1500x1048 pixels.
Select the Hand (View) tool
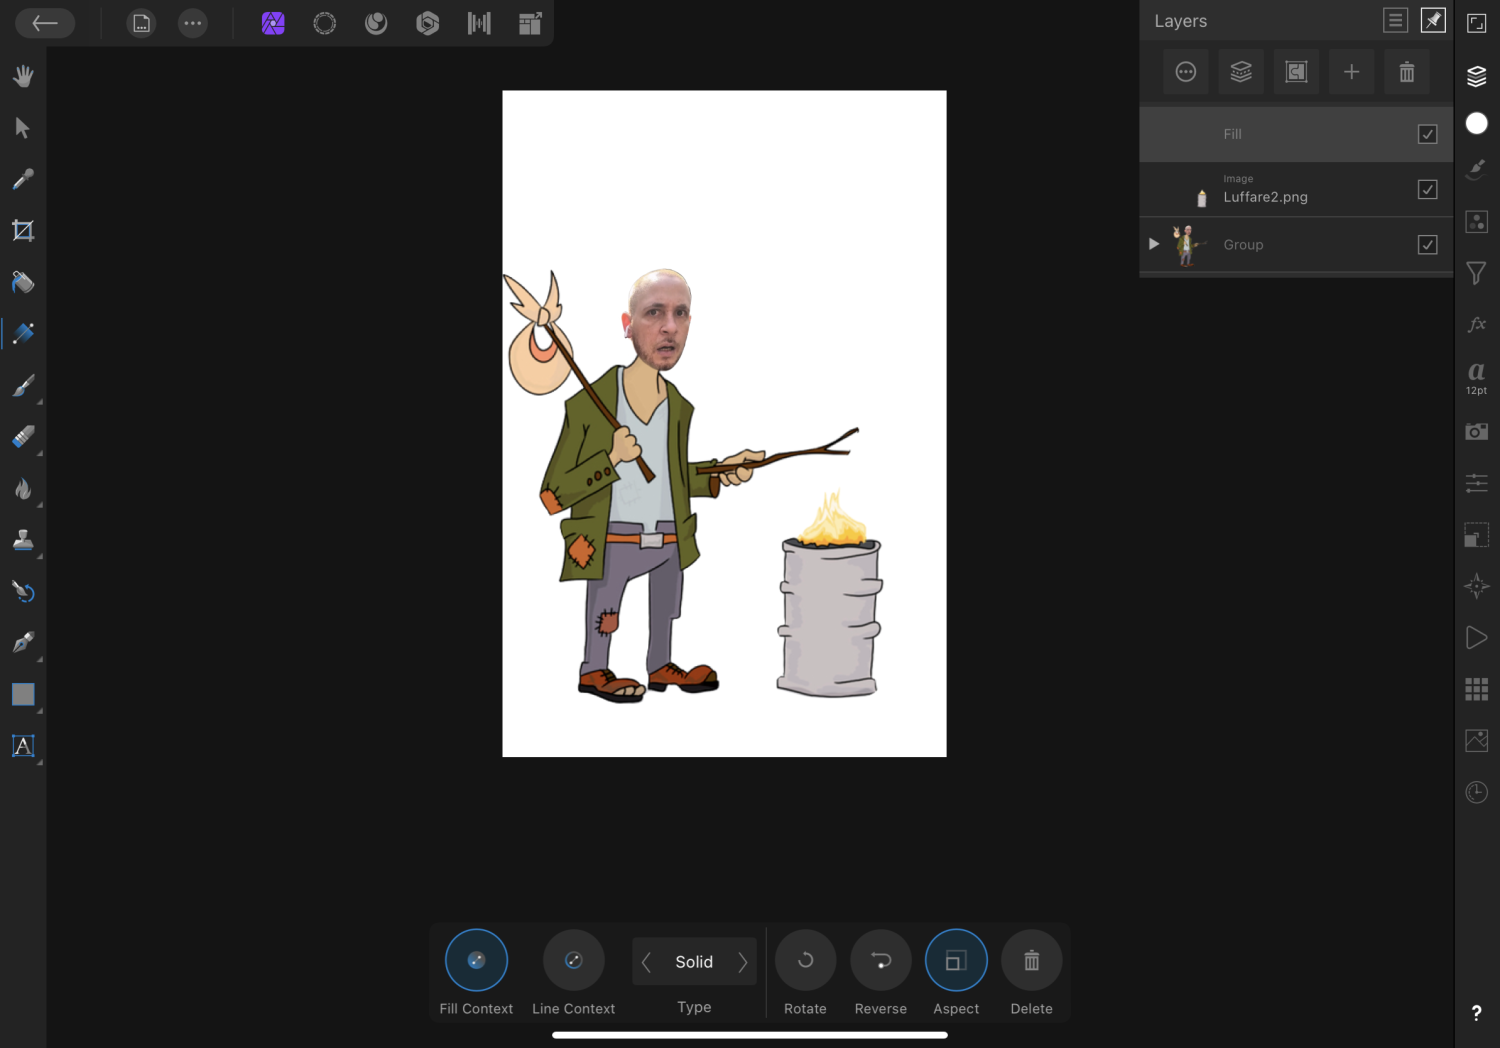tap(23, 76)
